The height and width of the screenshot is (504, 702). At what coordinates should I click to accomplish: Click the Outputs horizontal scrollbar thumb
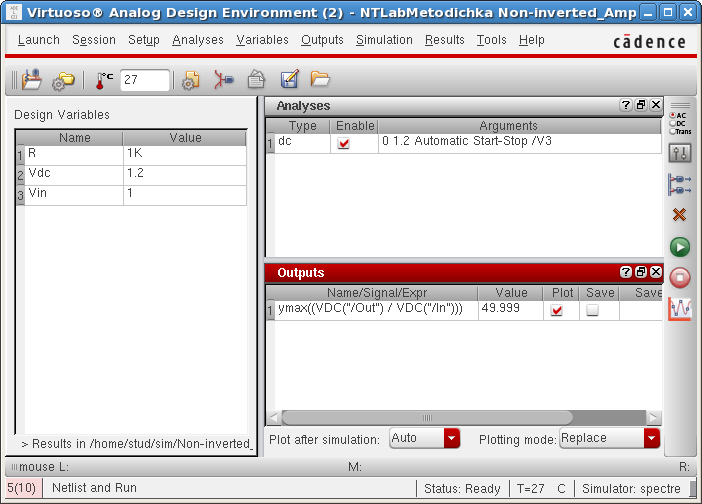point(427,418)
